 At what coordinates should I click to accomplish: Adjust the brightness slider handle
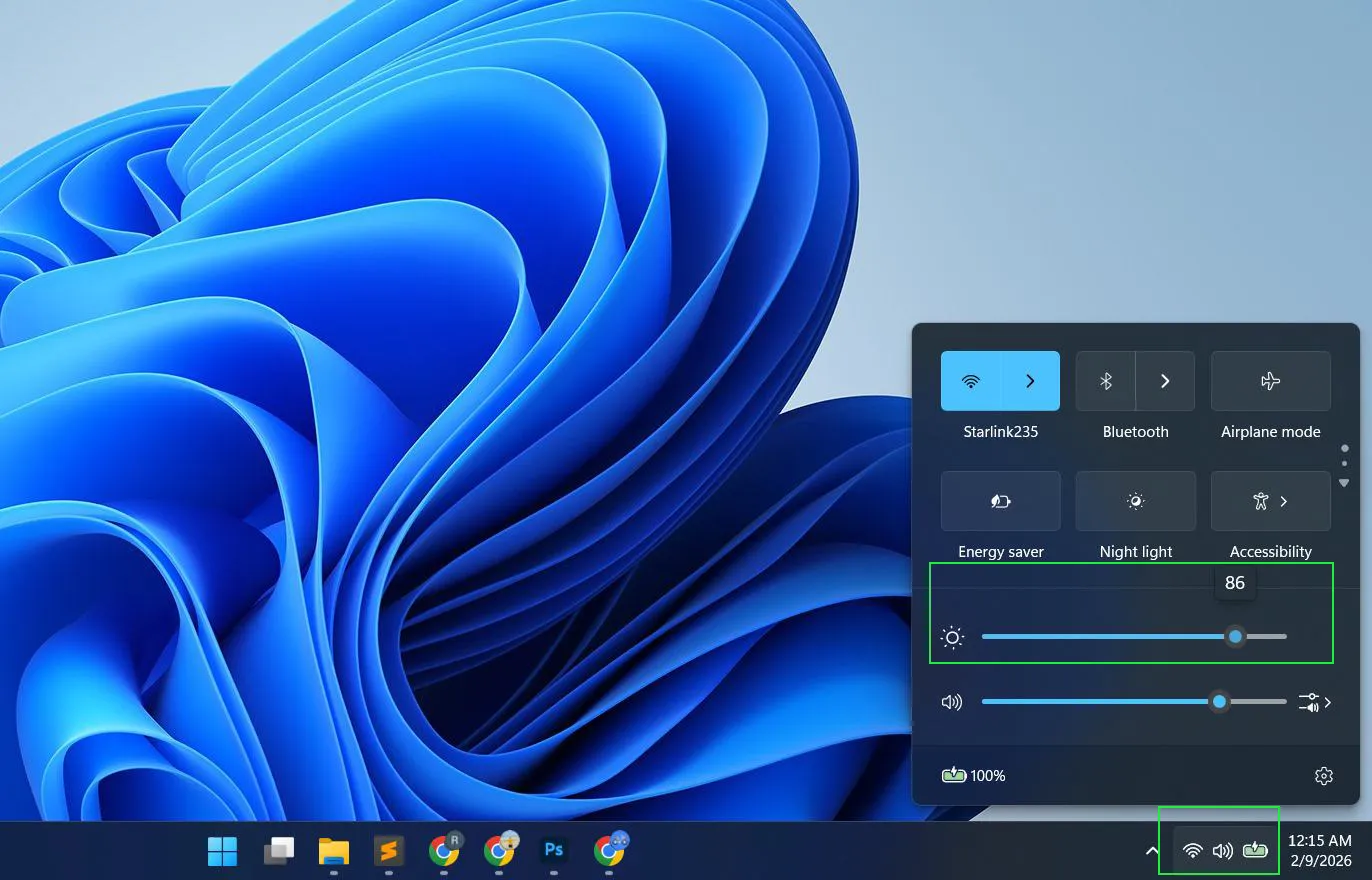coord(1235,637)
